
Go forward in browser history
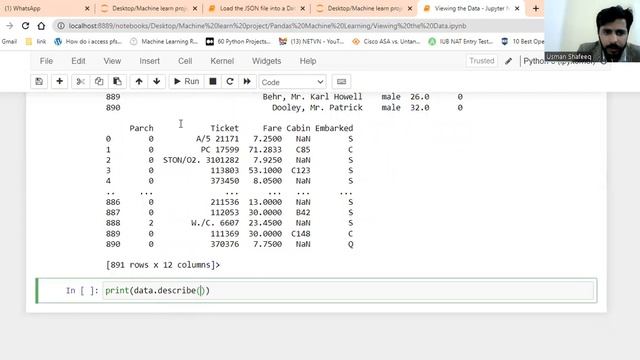[x=9, y=26]
